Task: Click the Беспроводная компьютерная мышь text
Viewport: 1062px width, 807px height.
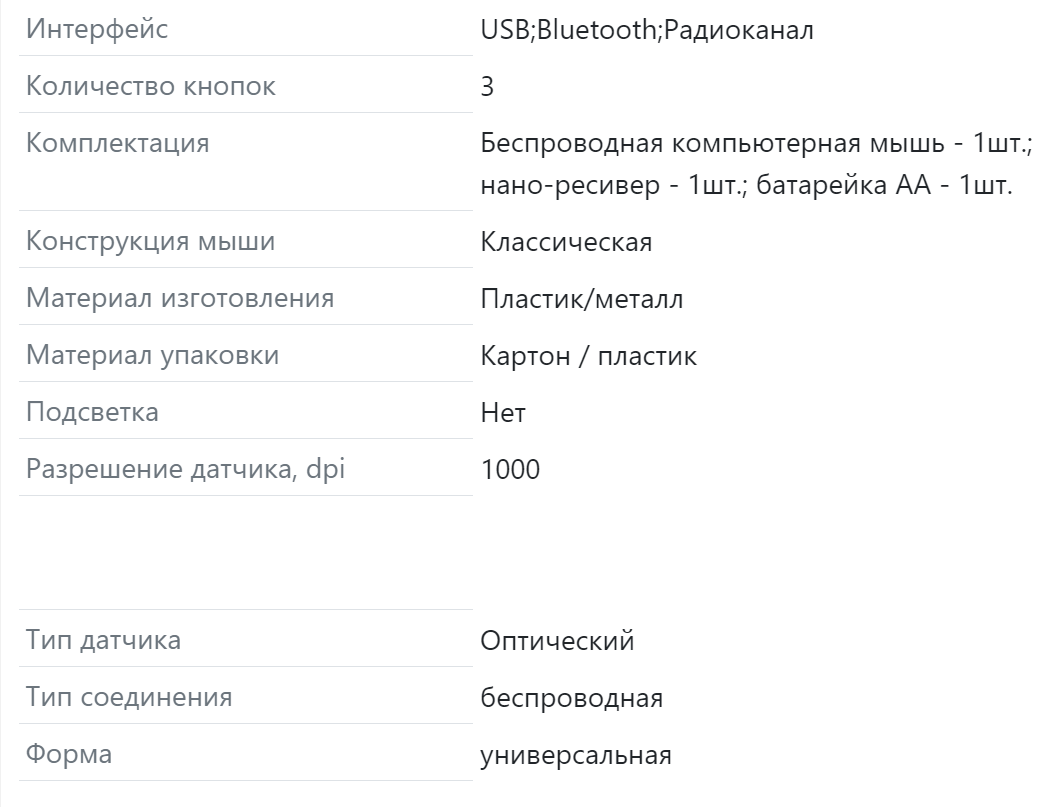Action: [x=713, y=144]
